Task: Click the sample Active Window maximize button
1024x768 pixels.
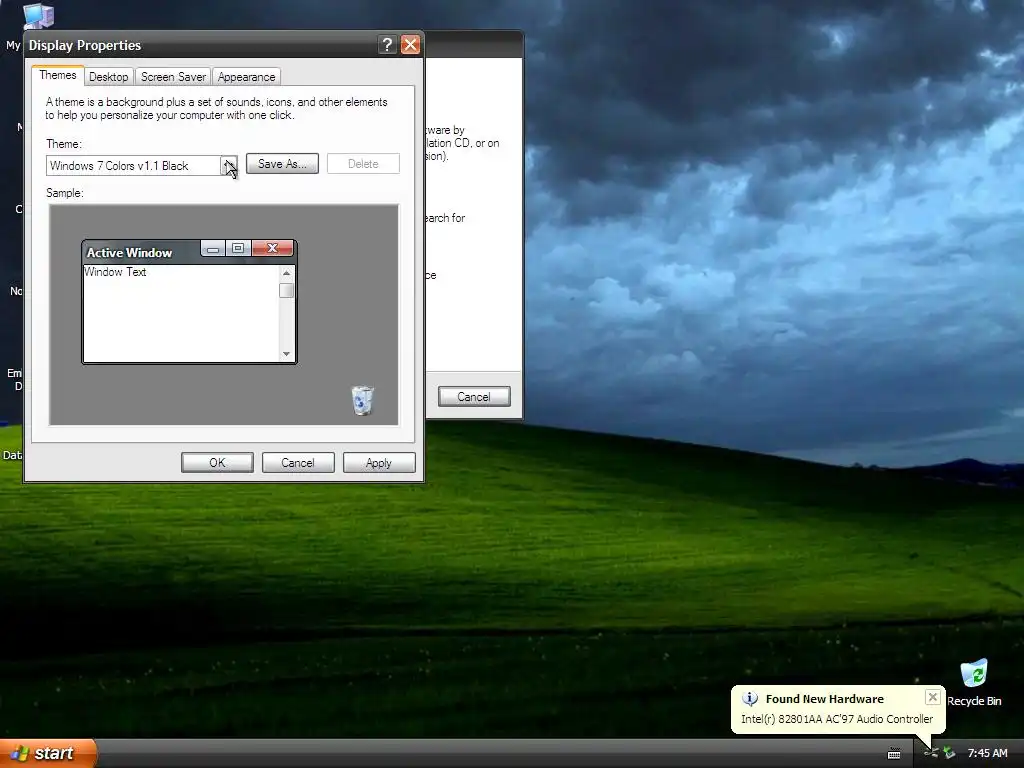Action: [x=238, y=248]
